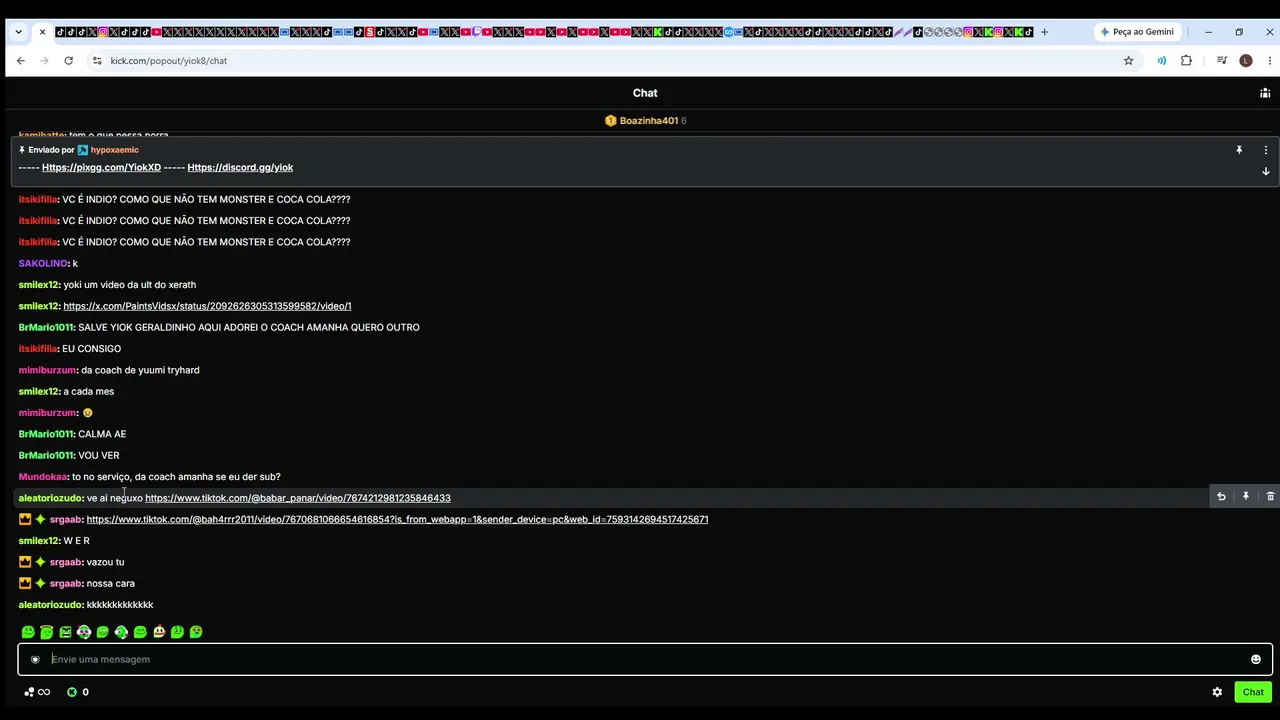Open smilex12's x.com PaintsVidsx video link
The width and height of the screenshot is (1280, 720).
pyautogui.click(x=207, y=306)
